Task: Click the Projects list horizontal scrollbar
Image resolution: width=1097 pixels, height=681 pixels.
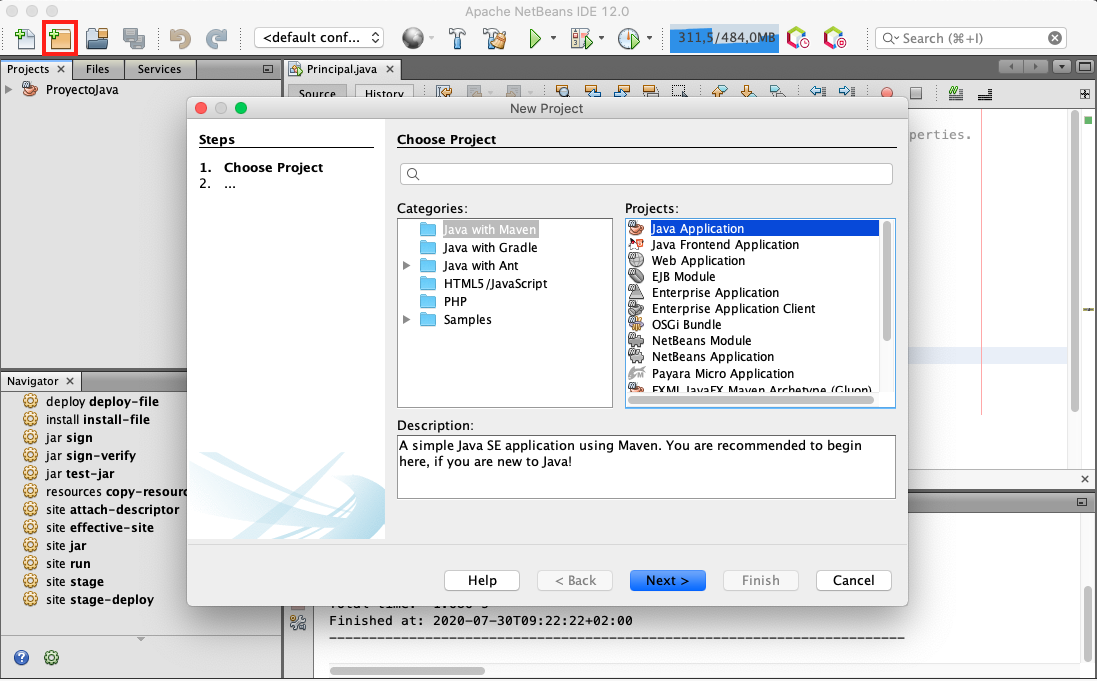Action: [751, 400]
